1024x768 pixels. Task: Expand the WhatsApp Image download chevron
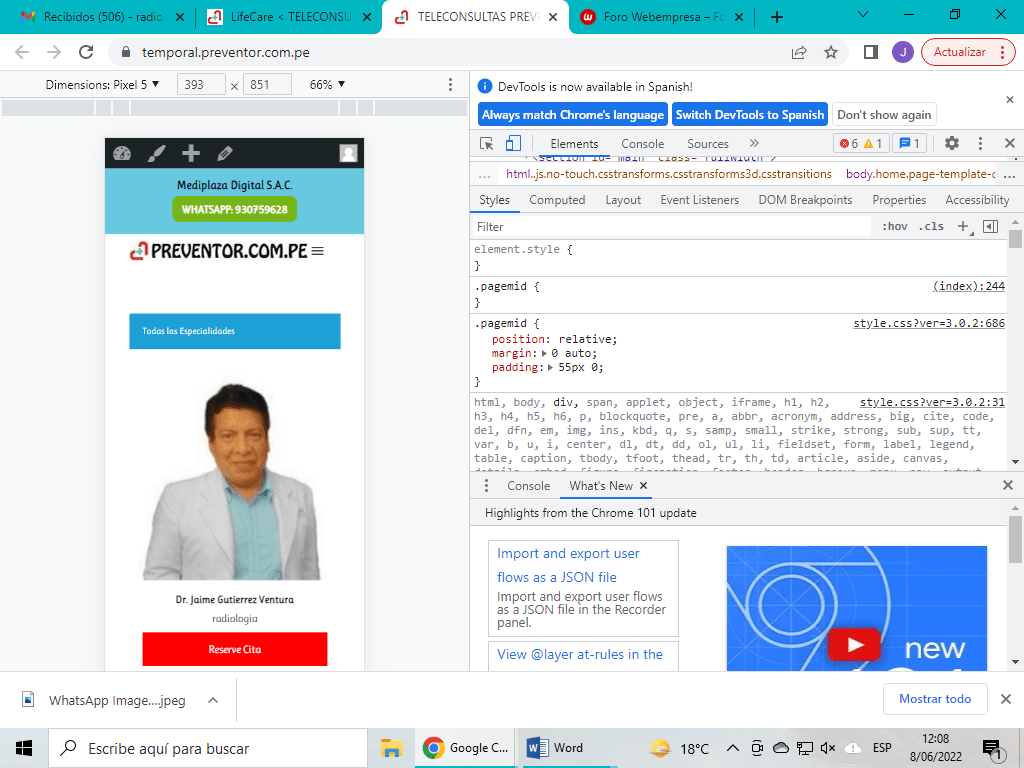point(213,700)
